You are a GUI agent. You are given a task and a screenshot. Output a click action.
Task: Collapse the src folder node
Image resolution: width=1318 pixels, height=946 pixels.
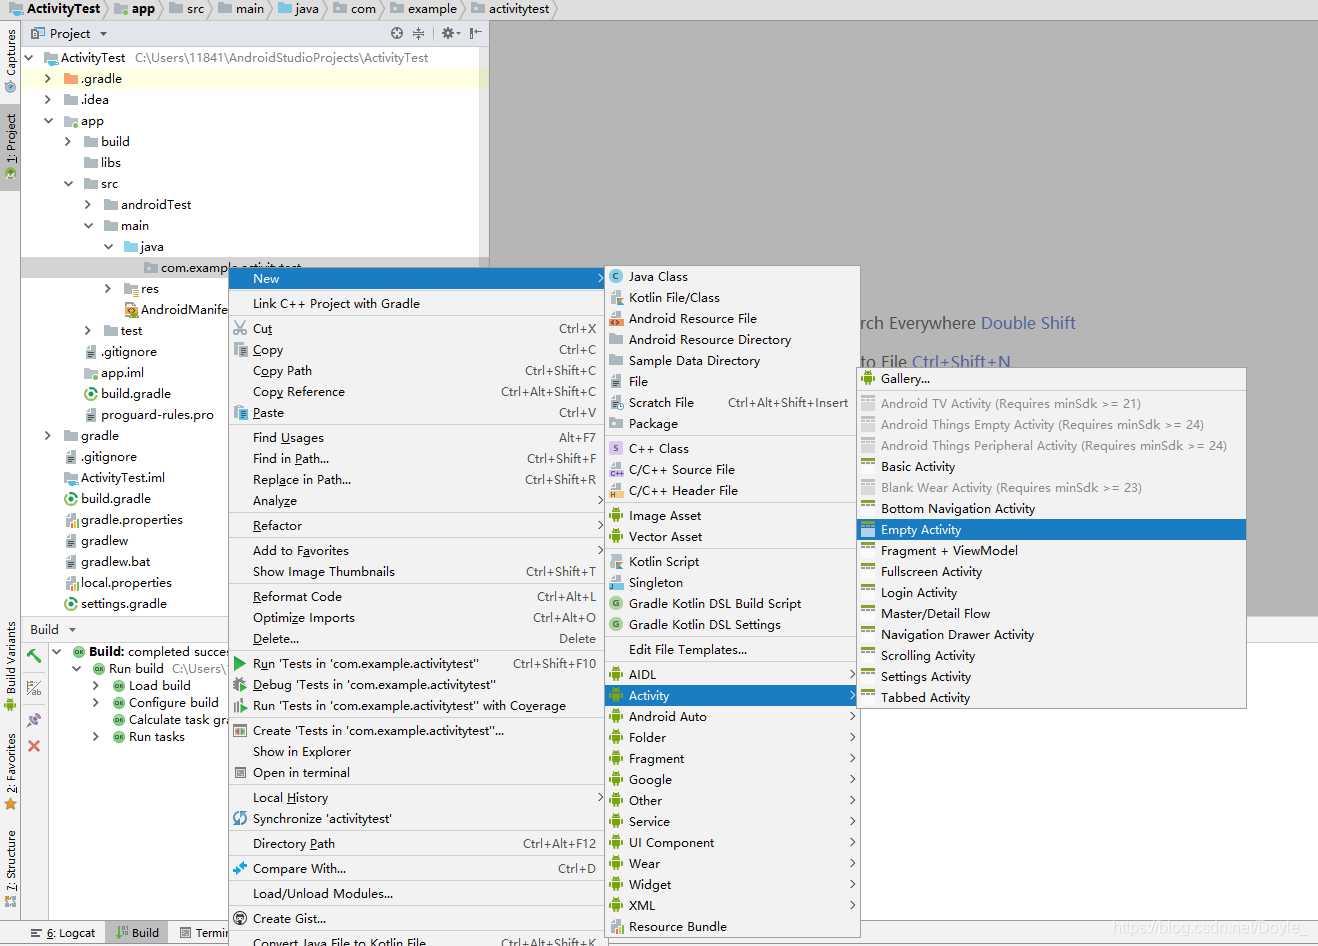point(67,183)
